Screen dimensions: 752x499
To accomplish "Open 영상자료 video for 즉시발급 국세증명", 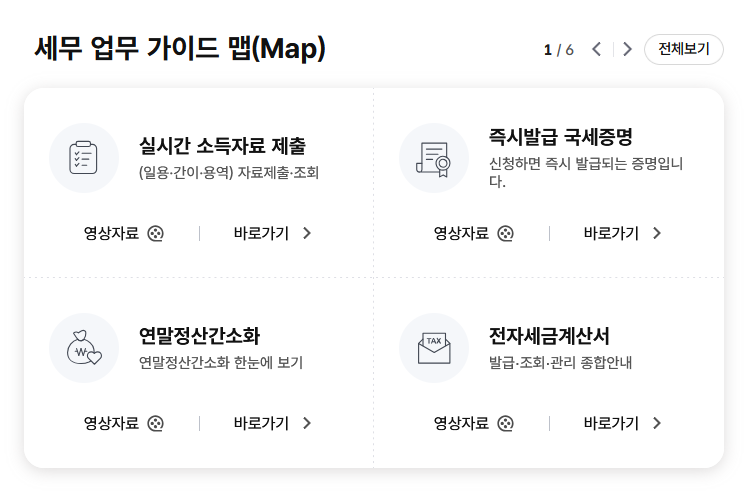I will tap(473, 233).
